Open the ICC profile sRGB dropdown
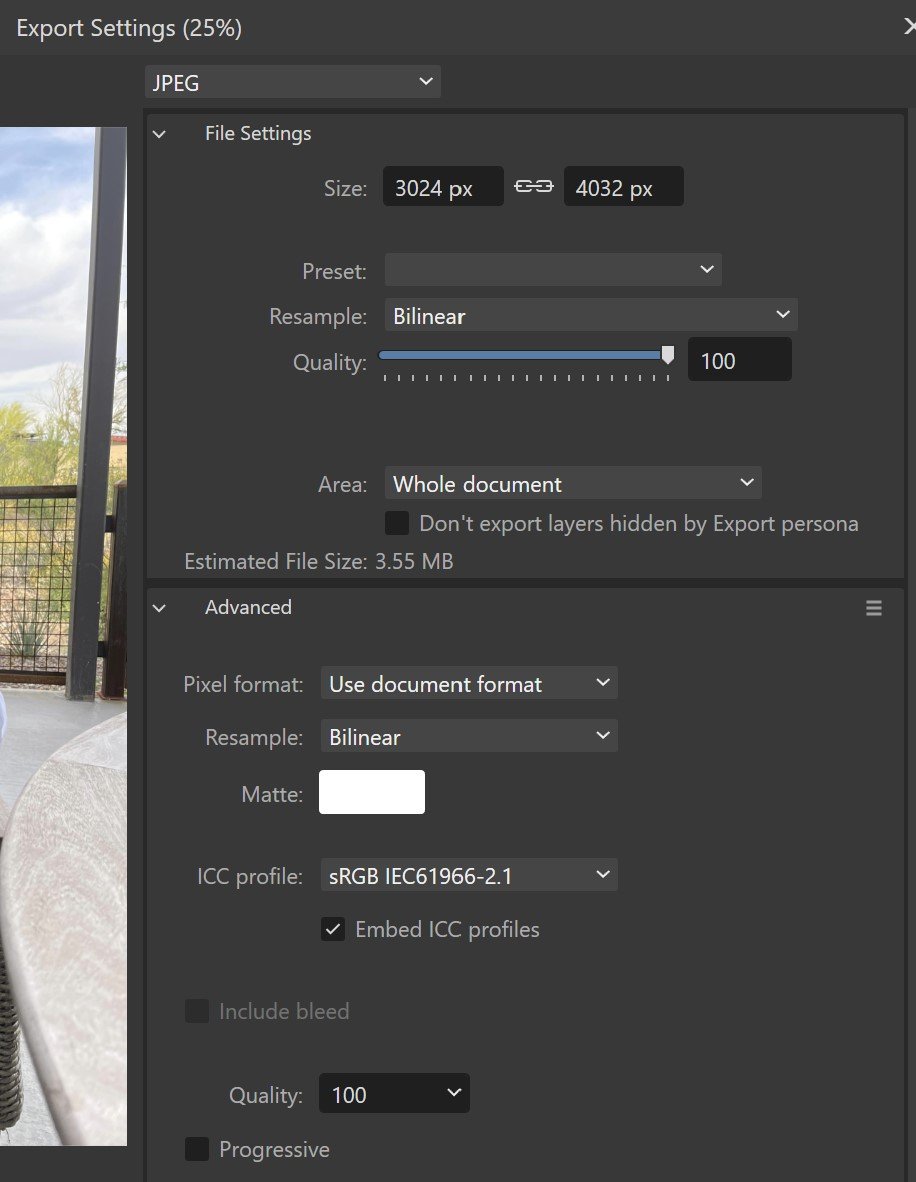The image size is (916, 1182). coord(468,876)
